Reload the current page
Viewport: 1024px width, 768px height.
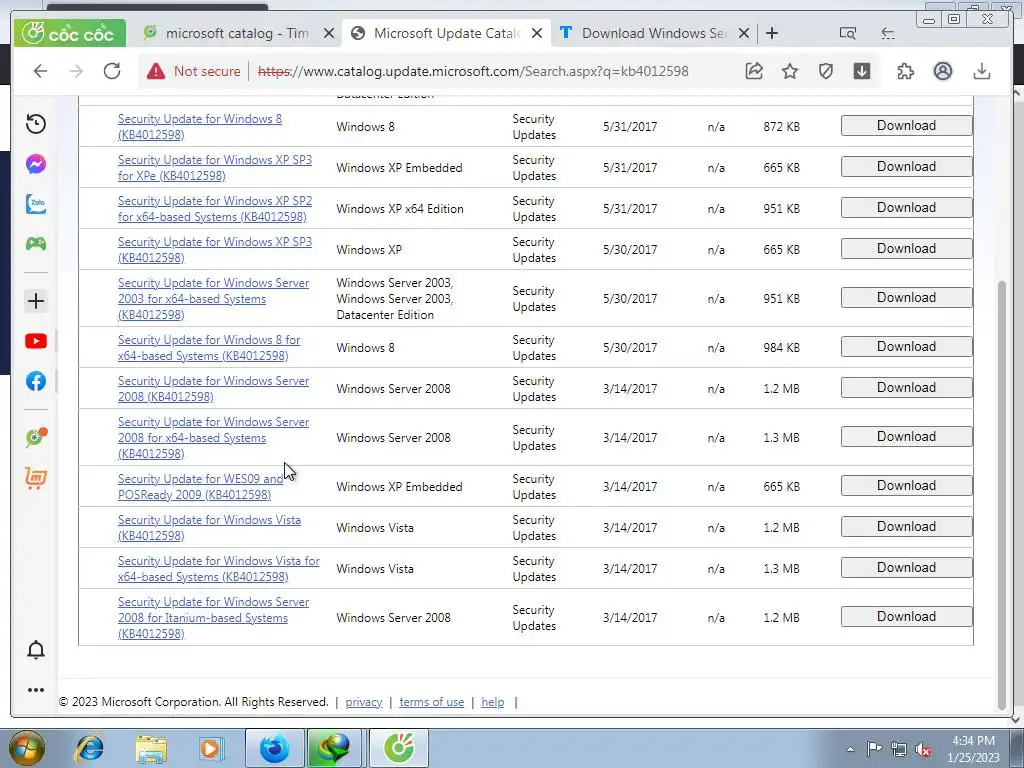112,71
